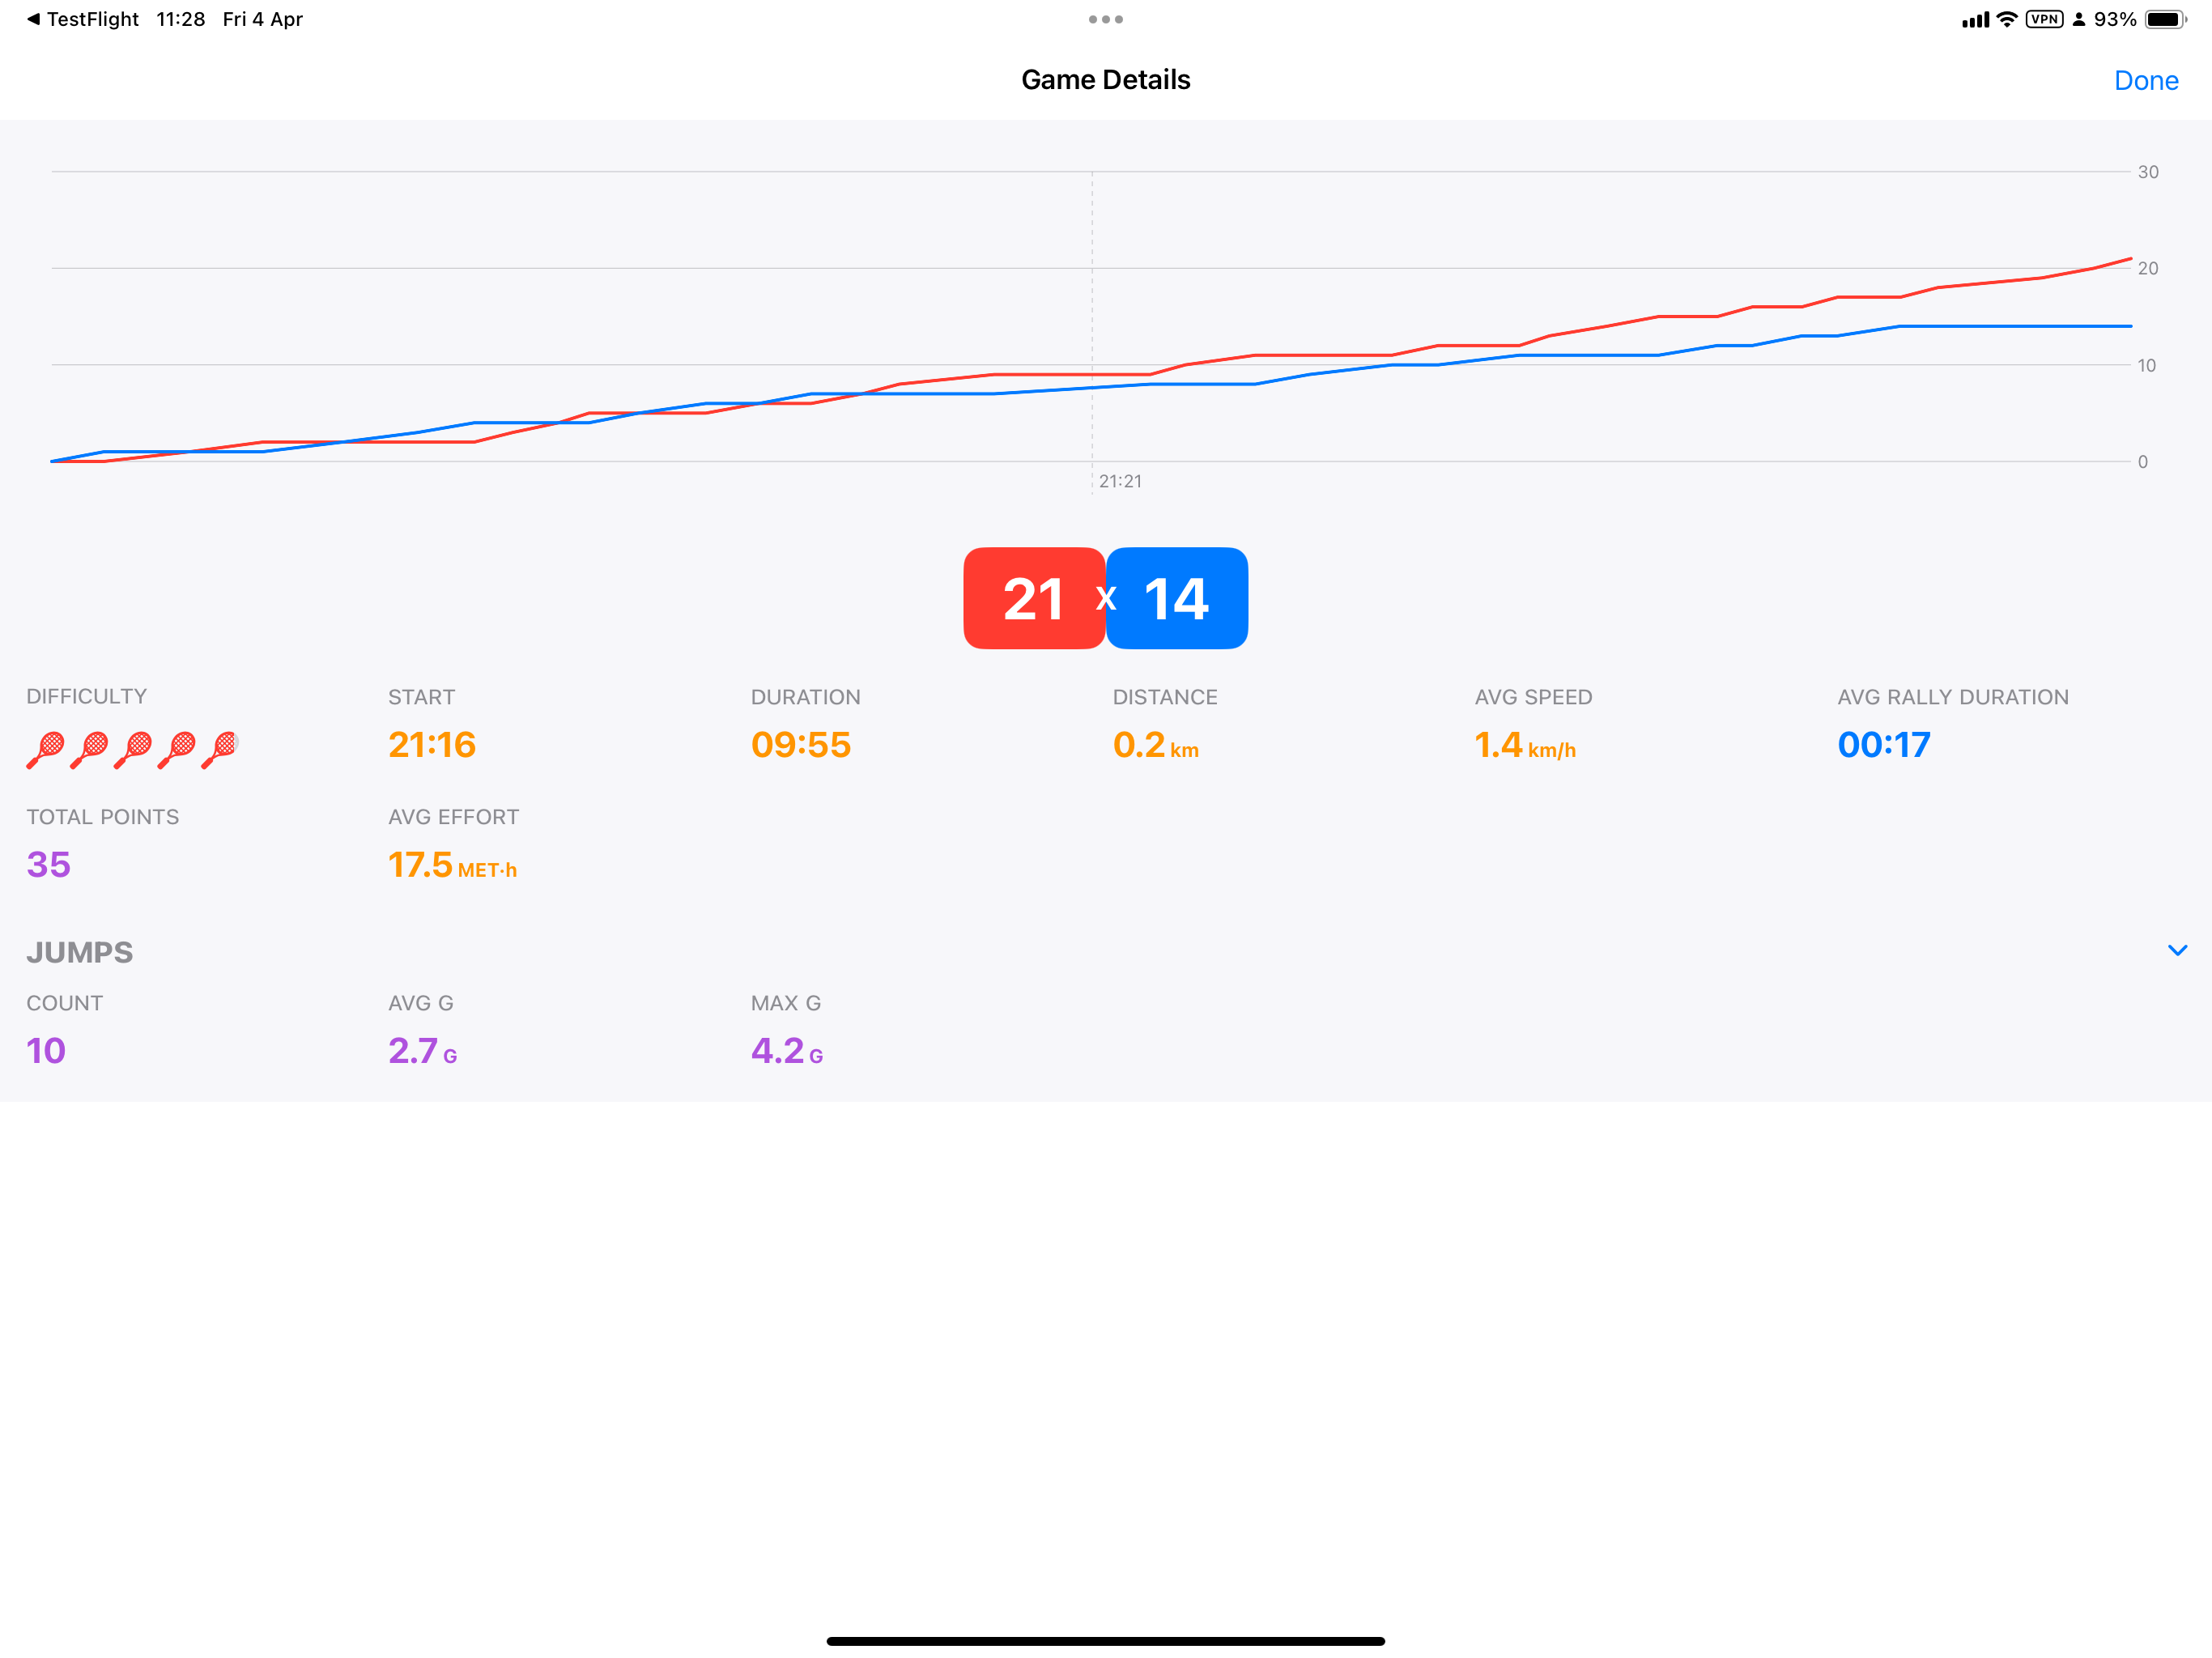Tap the second difficulty racket icon
2212x1658 pixels.
[90, 749]
